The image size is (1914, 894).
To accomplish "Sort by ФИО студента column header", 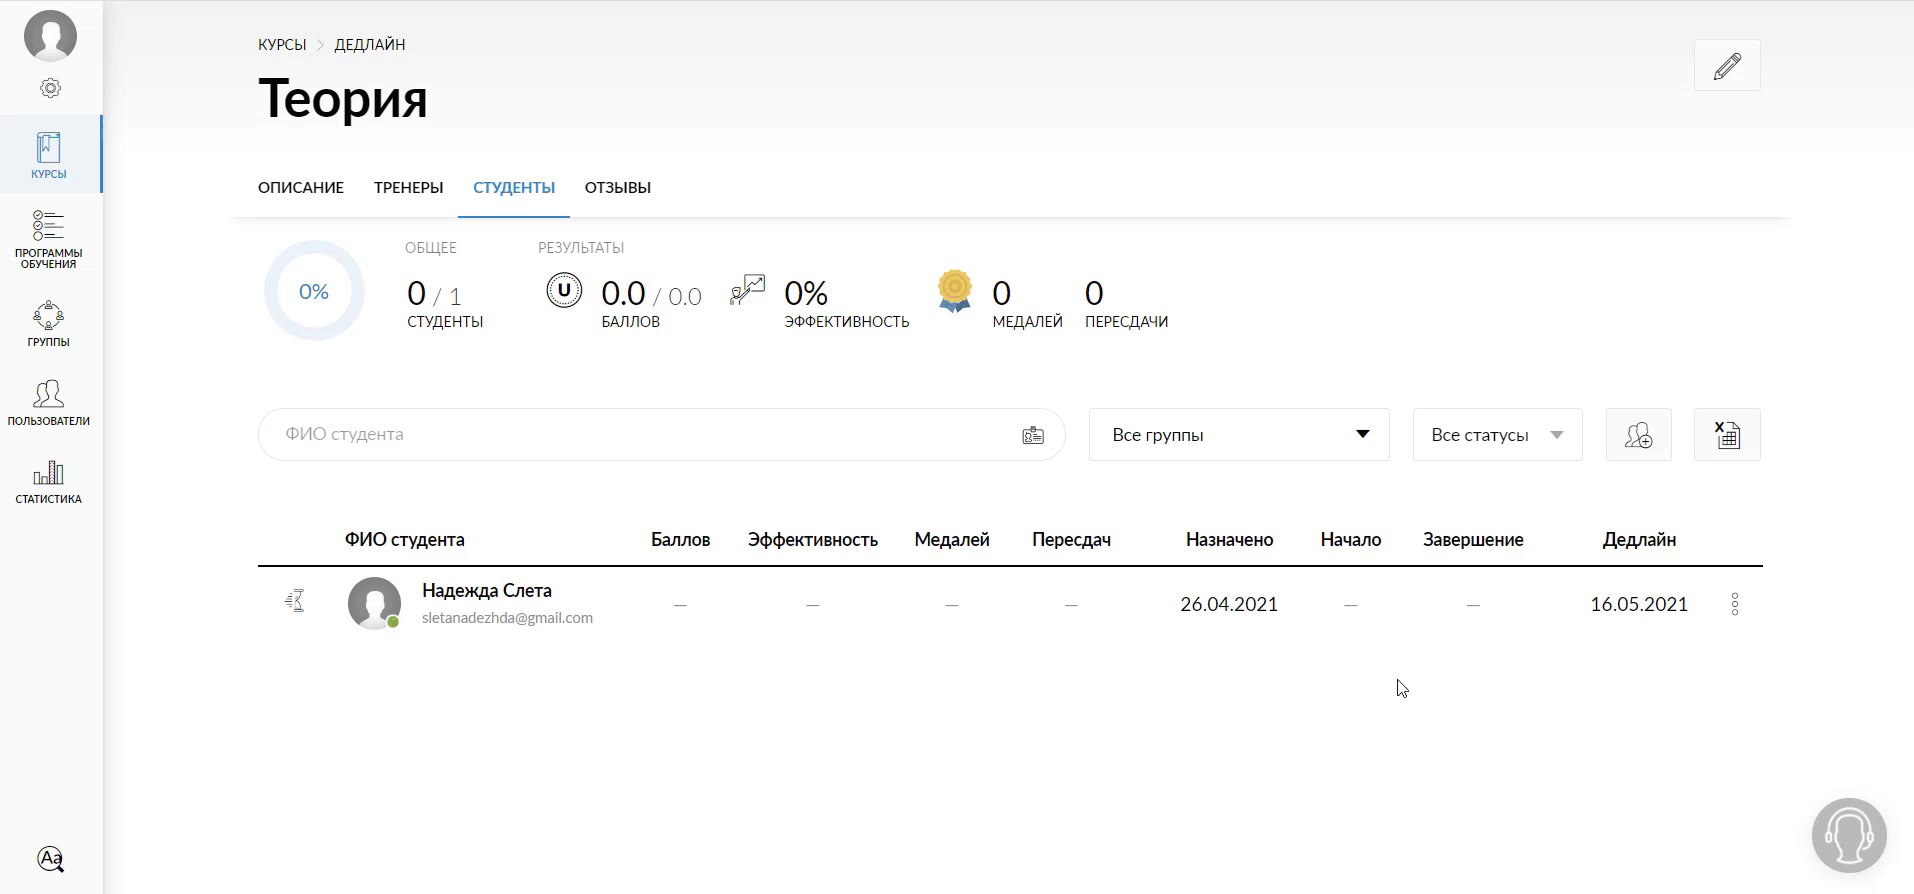I will [x=405, y=540].
